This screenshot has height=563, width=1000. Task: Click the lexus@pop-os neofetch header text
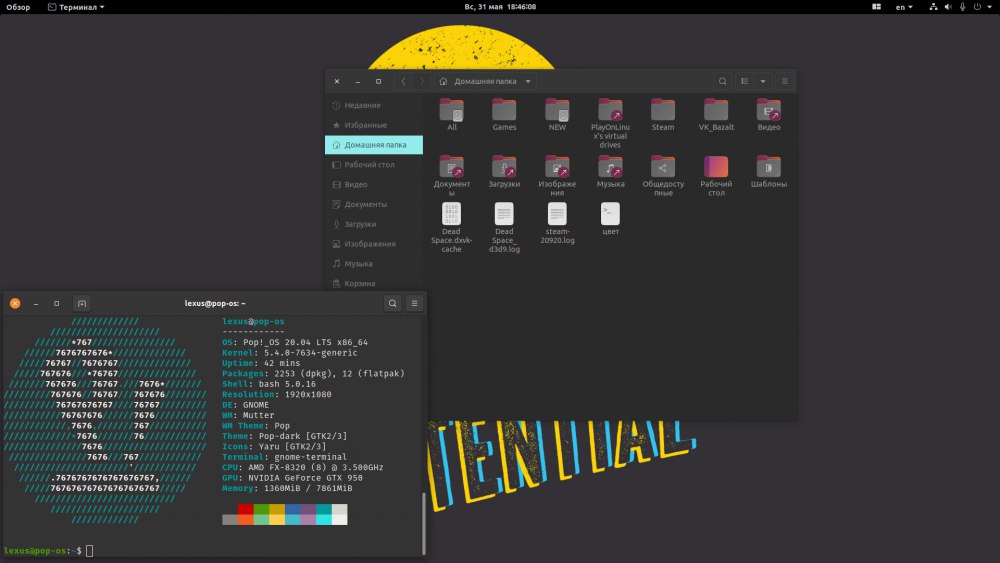[x=253, y=321]
